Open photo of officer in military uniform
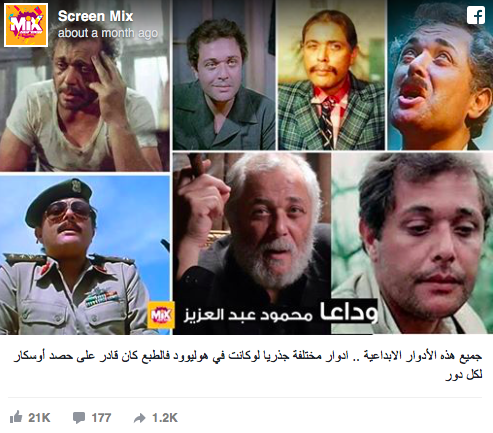 pyautogui.click(x=85, y=255)
